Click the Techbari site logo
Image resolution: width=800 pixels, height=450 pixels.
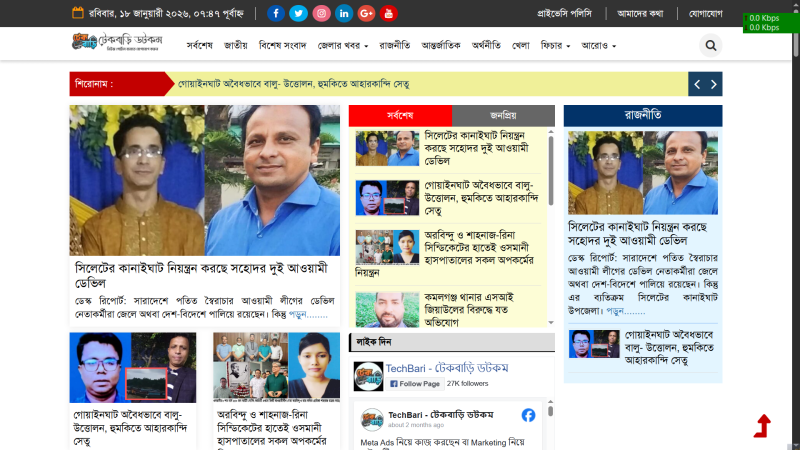[x=117, y=42]
